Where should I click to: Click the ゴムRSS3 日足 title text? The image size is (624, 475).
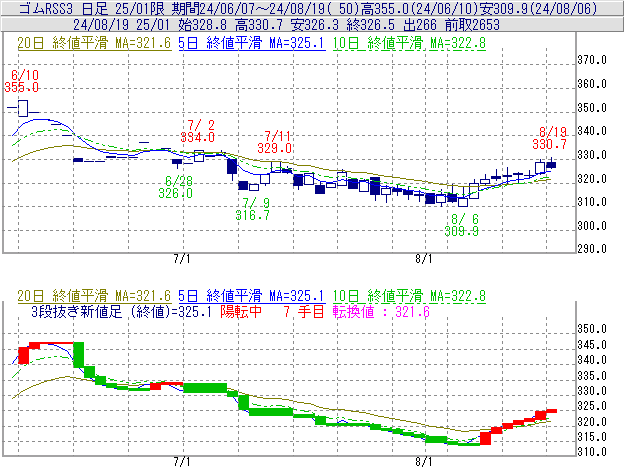63,8
